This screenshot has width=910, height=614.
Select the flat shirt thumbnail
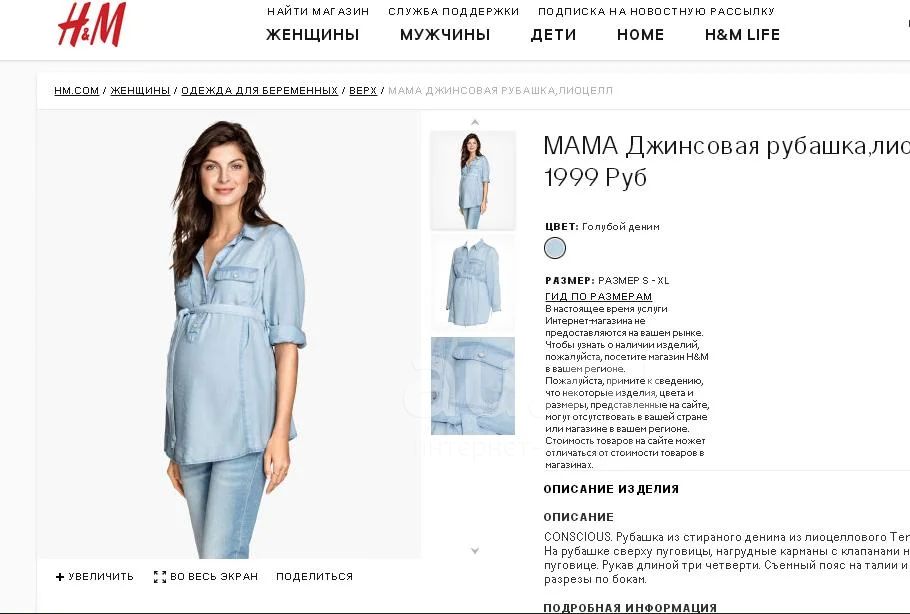(473, 283)
